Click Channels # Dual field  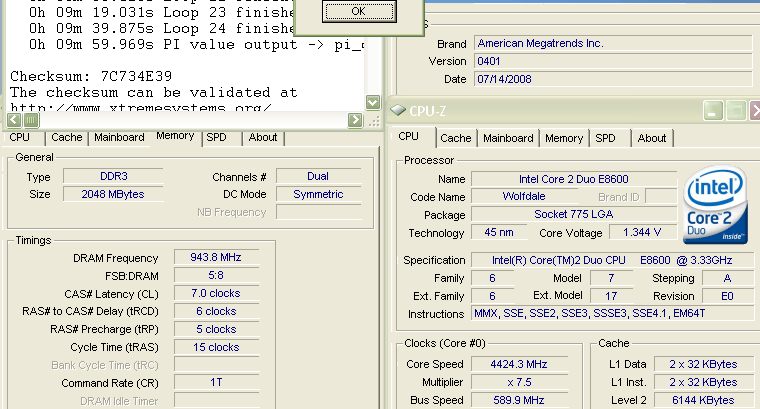(x=318, y=176)
